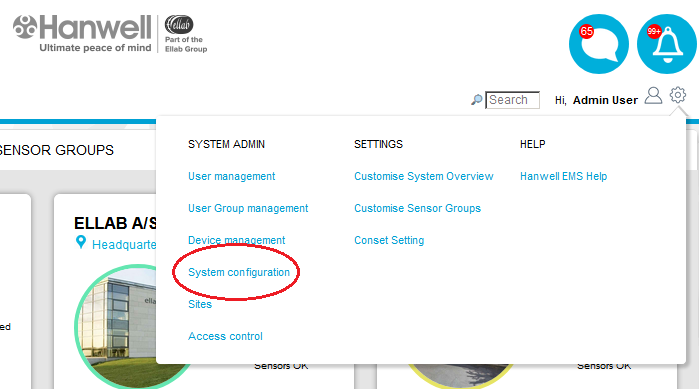699x390 pixels.
Task: Click the Admin User name text
Action: point(605,100)
